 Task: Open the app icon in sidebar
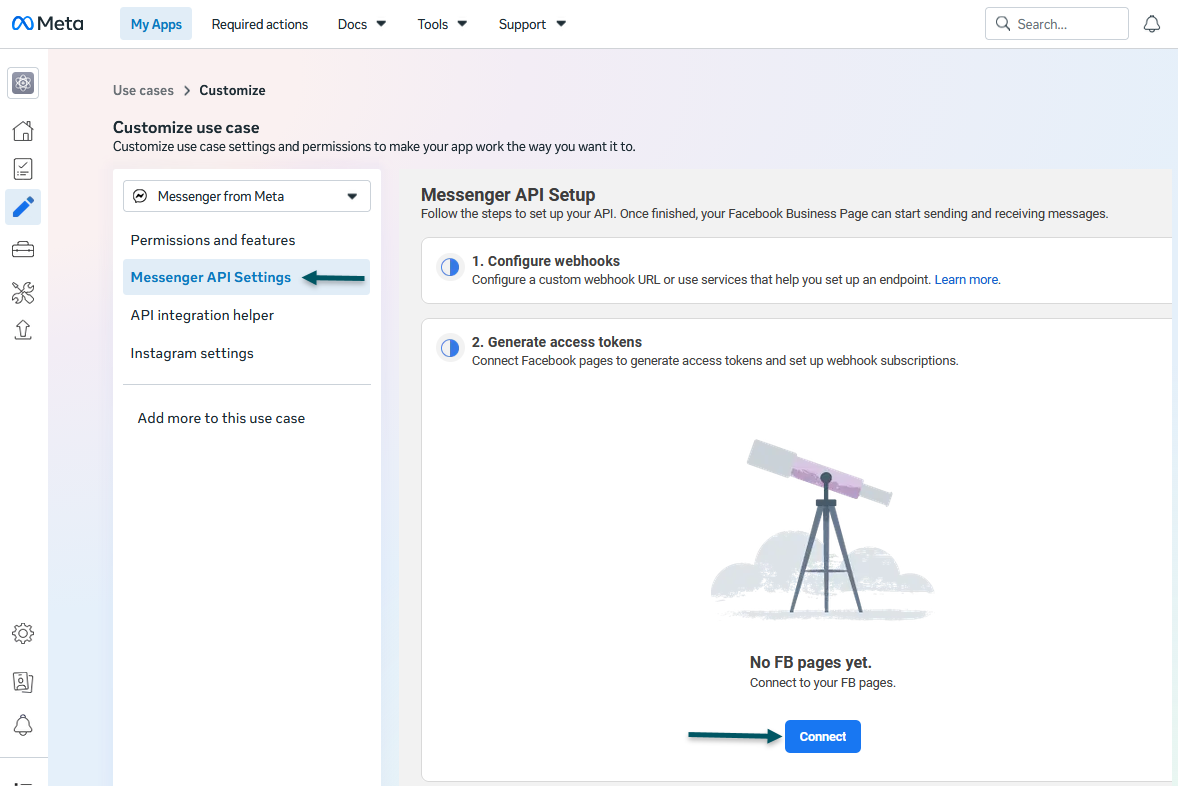click(23, 83)
